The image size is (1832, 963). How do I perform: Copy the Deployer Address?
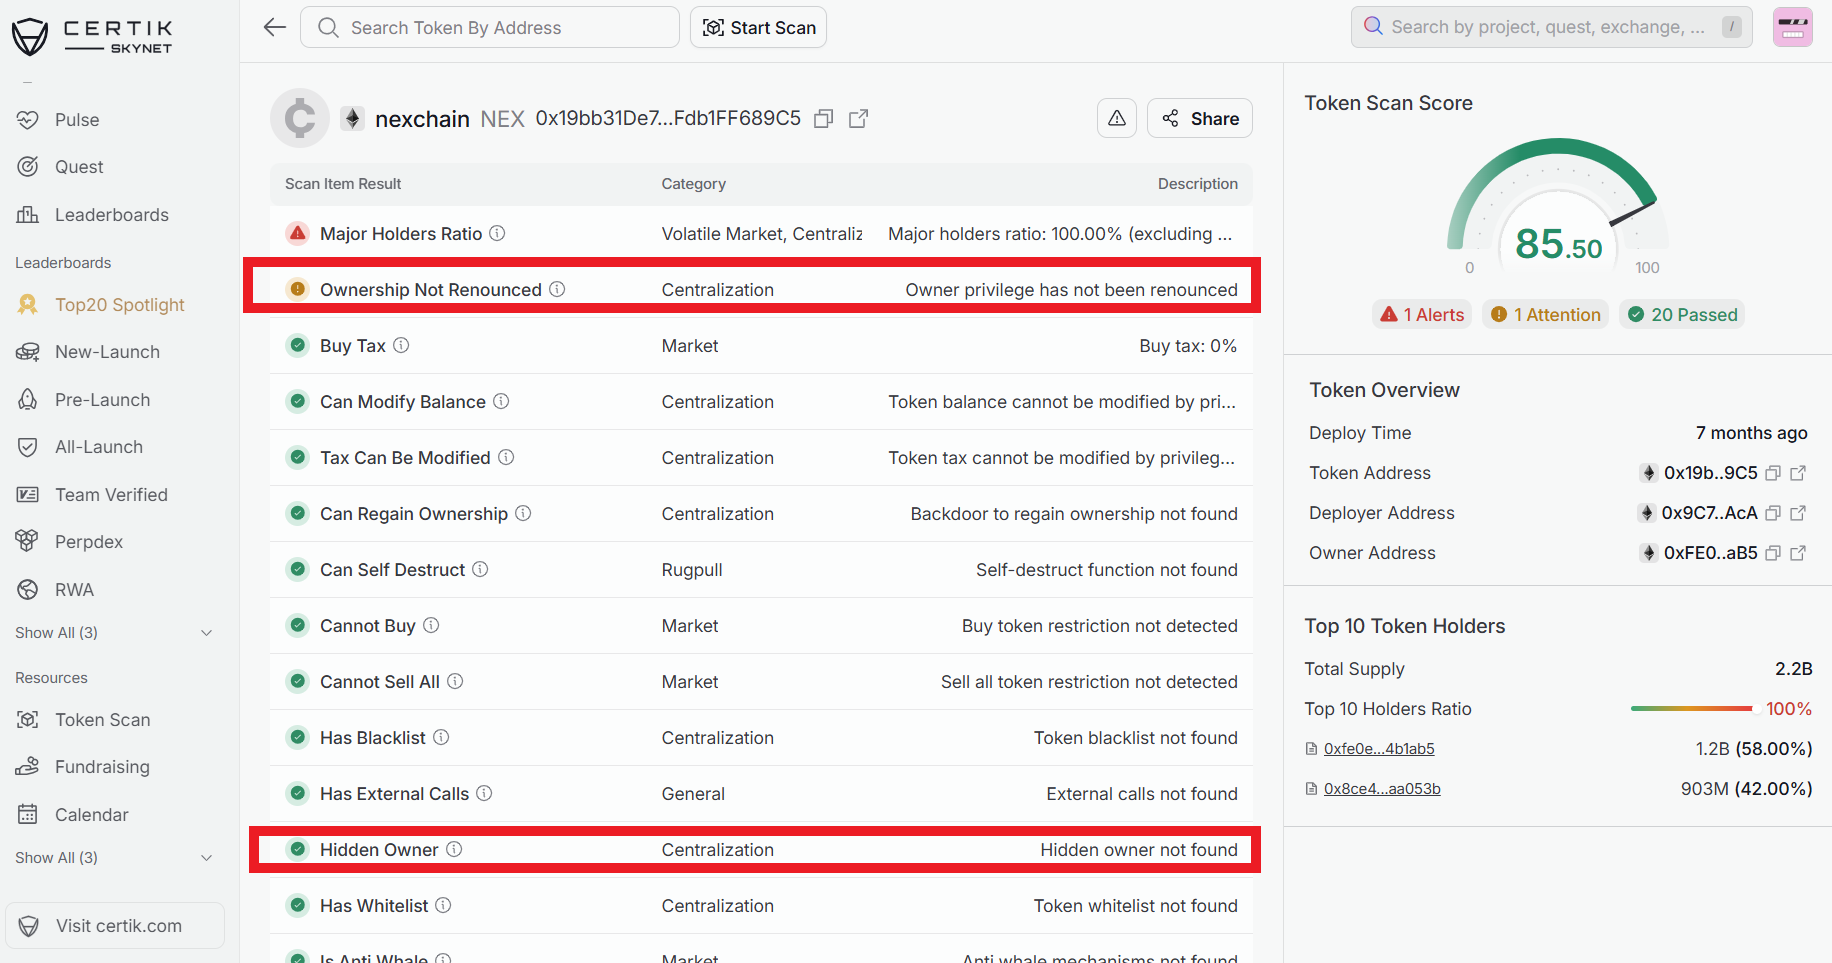tap(1773, 513)
